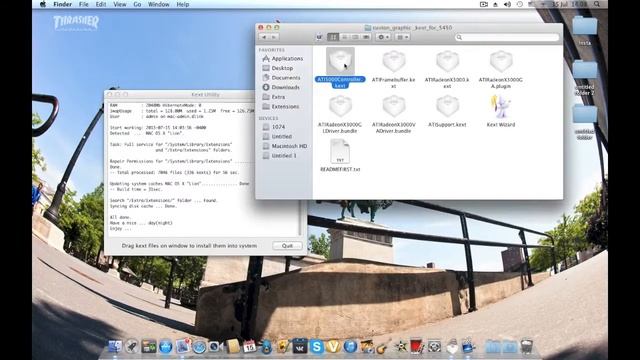
Task: Go forward in Finder window
Action: tap(274, 37)
